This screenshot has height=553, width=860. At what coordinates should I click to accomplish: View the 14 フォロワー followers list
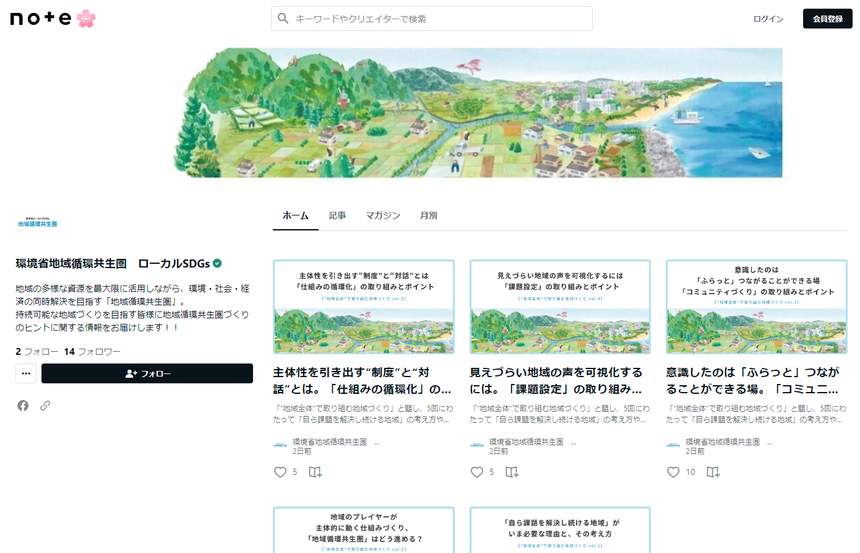tap(92, 352)
